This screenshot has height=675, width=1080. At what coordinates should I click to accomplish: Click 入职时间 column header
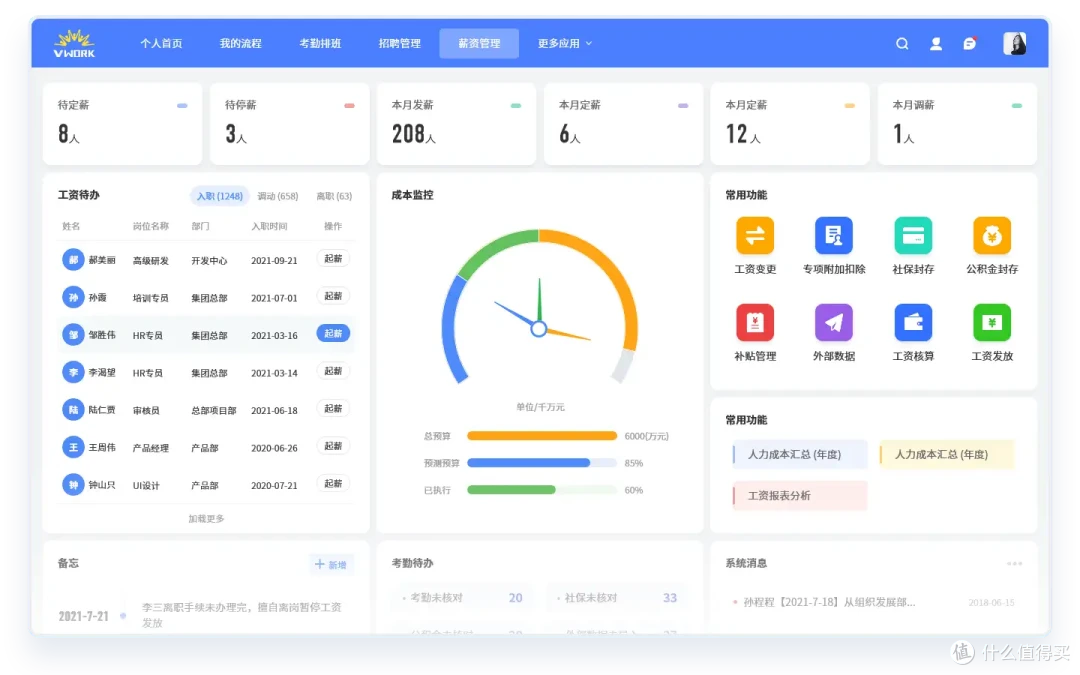[269, 226]
